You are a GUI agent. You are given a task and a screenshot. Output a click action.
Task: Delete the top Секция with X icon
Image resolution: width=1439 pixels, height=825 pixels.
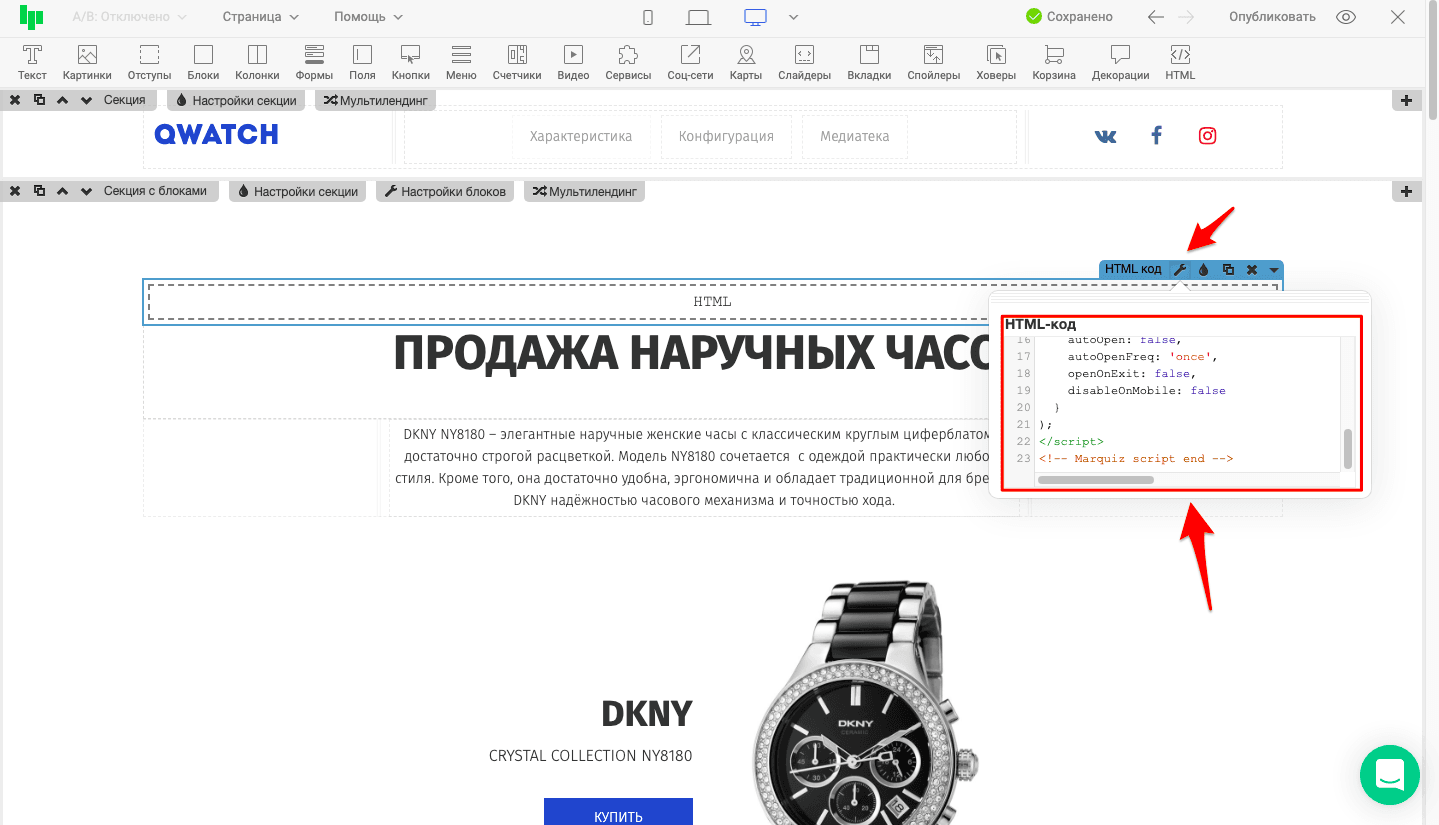[x=15, y=100]
